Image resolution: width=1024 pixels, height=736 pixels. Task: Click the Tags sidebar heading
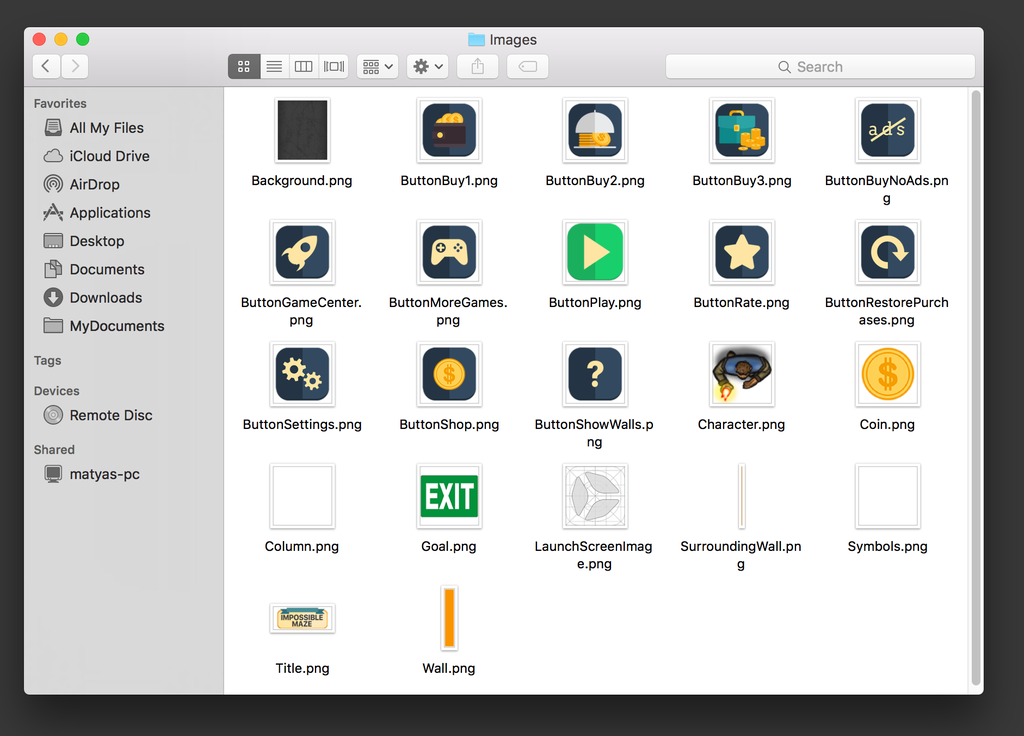click(x=48, y=360)
